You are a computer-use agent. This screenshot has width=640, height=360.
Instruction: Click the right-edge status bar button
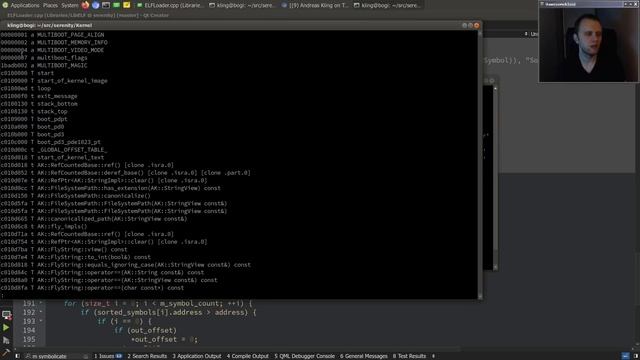point(636,356)
